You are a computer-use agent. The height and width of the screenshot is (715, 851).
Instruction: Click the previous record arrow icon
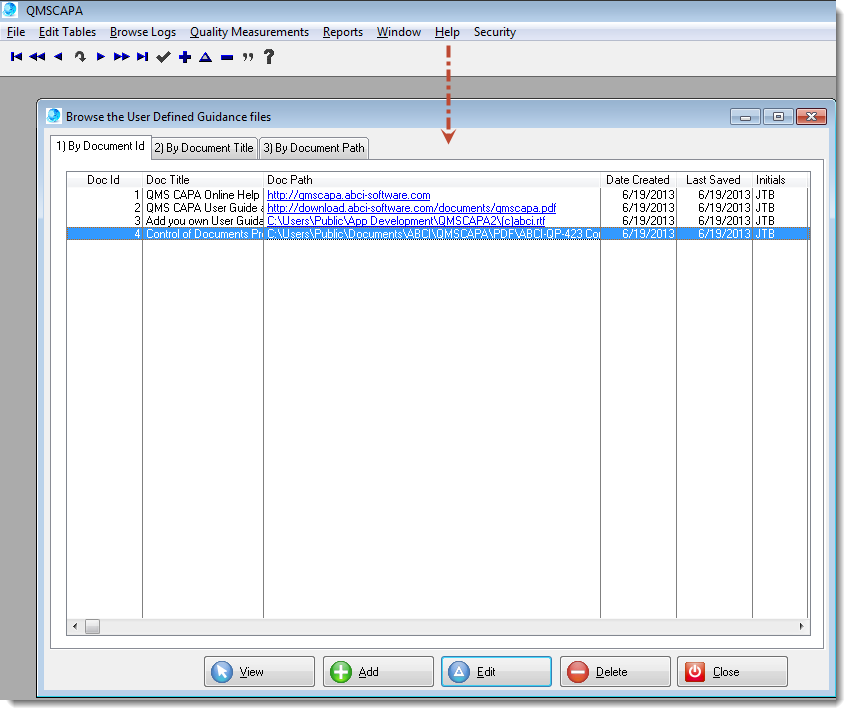tap(58, 57)
